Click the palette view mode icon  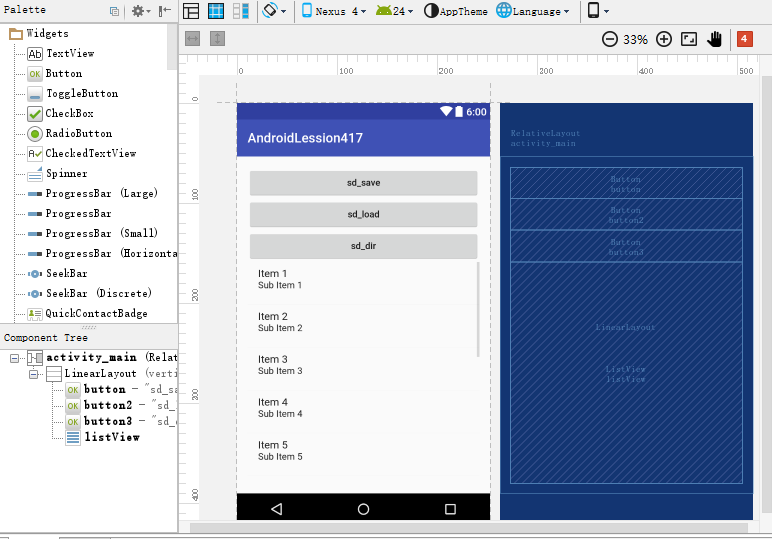pyautogui.click(x=114, y=11)
